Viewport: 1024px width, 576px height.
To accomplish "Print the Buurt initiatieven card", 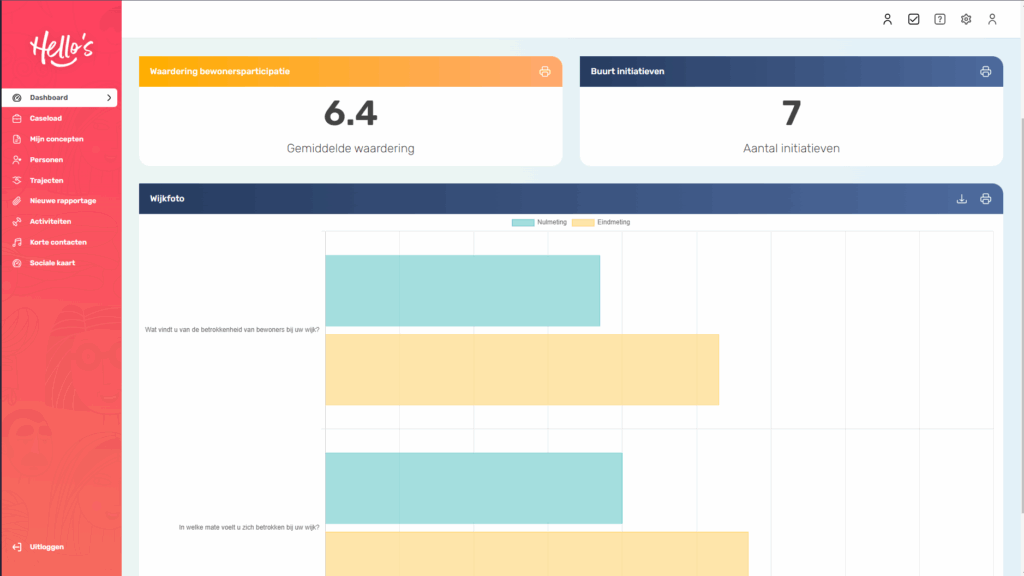I will click(x=985, y=72).
